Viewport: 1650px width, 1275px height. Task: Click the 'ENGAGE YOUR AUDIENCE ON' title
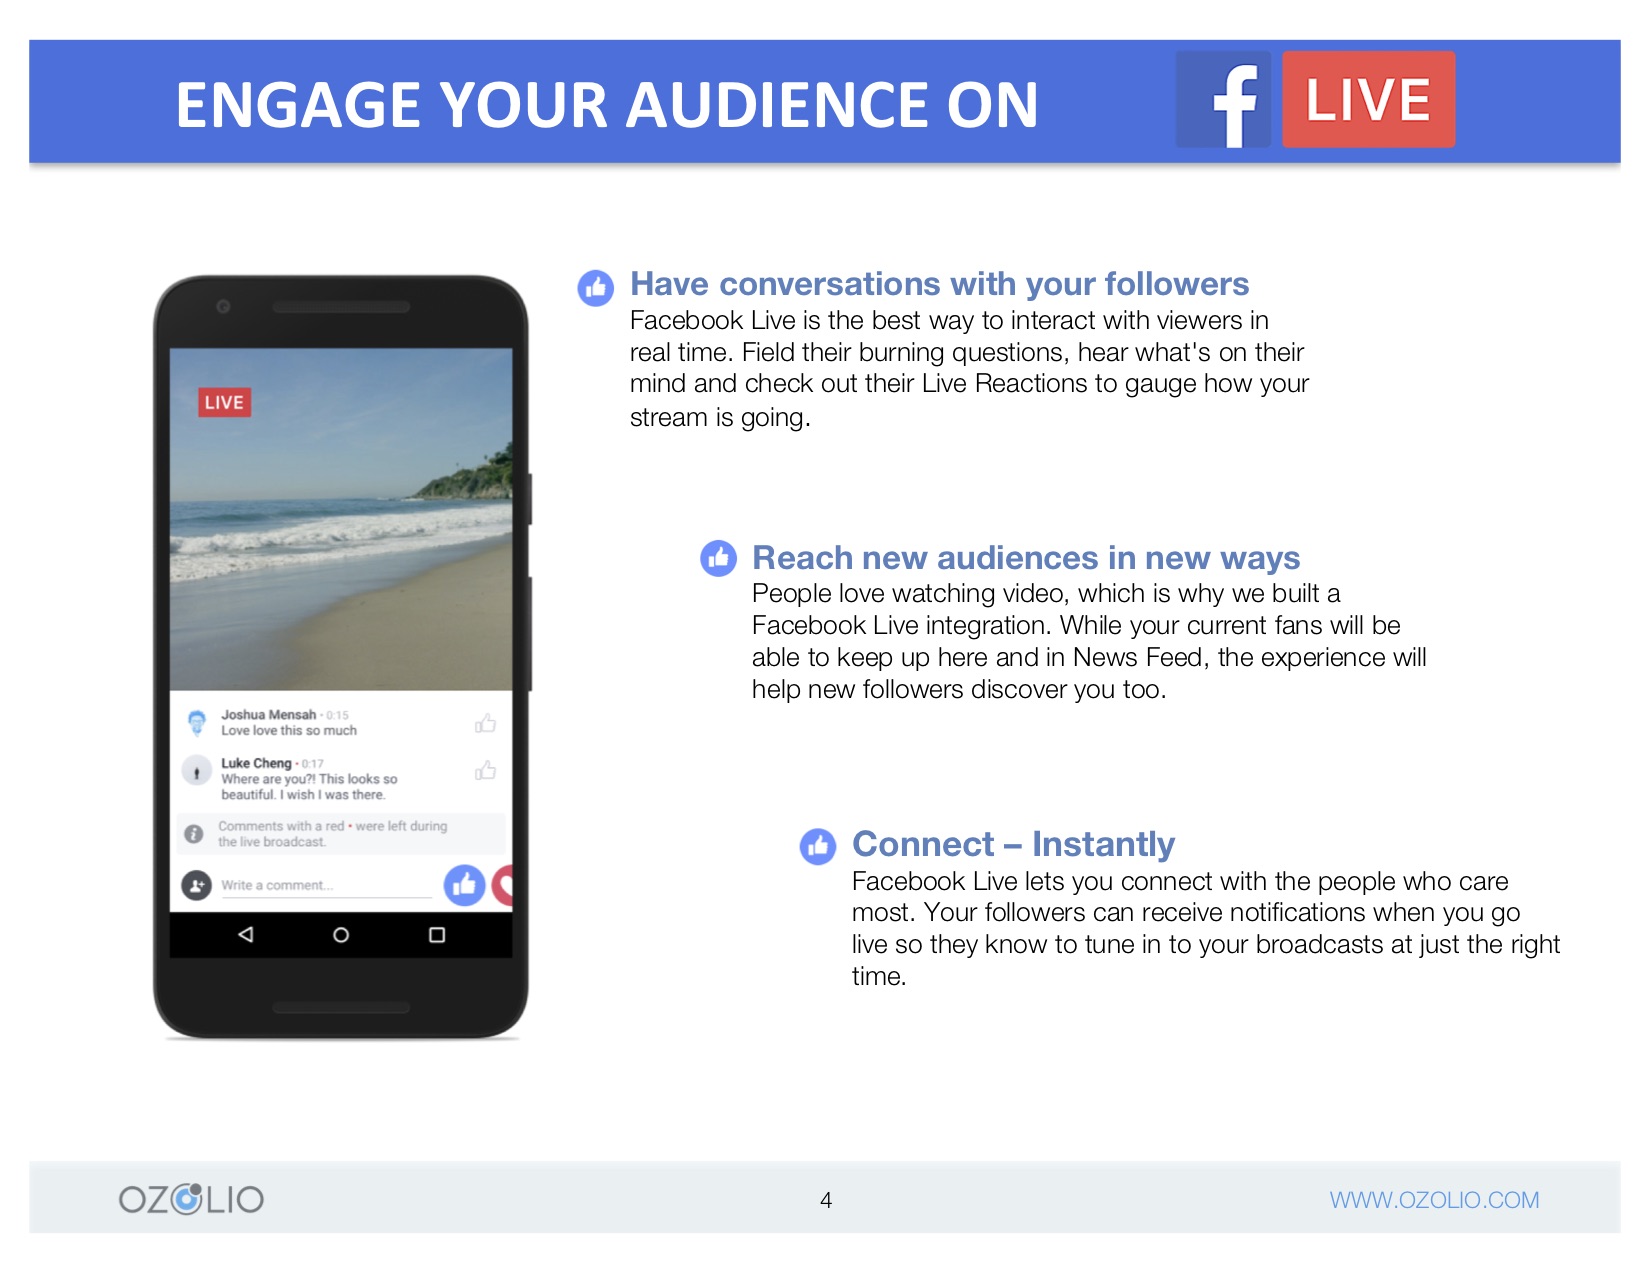point(607,105)
